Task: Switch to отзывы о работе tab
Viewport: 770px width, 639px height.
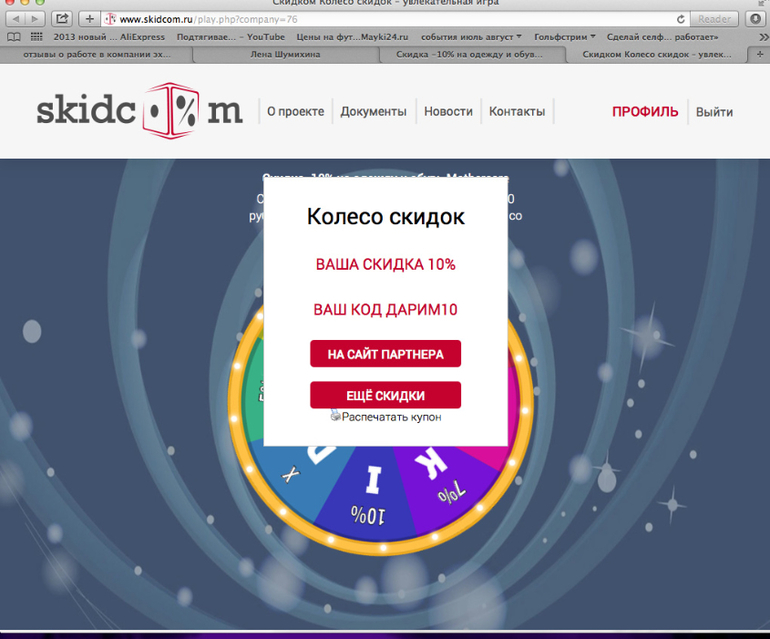Action: [x=95, y=55]
